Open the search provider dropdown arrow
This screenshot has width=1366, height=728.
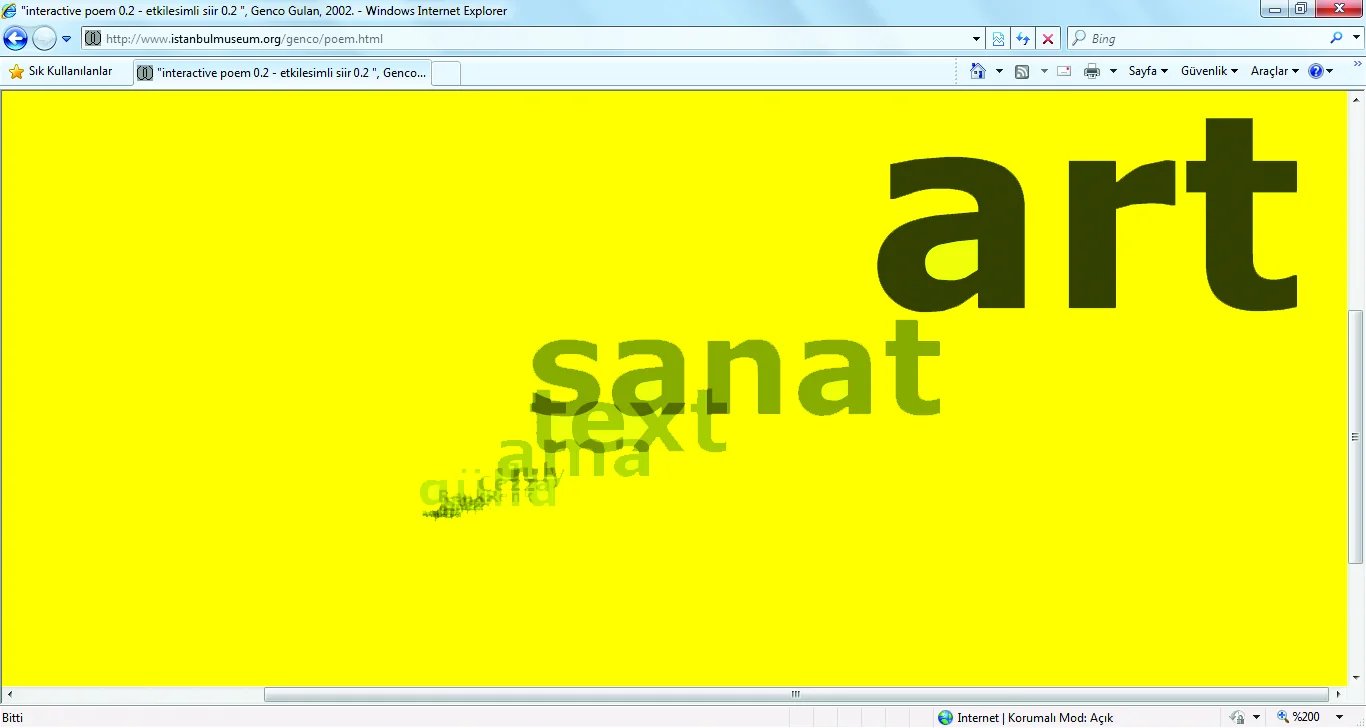pyautogui.click(x=1357, y=38)
